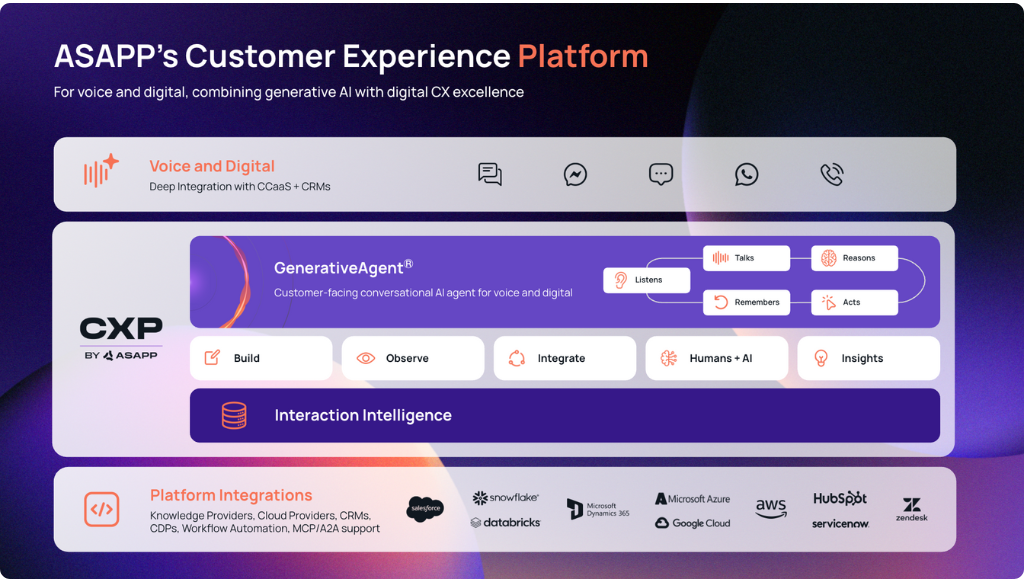Screen dimensions: 1024x583
Task: Click the Microsoft Dynamics 365 logo
Action: pyautogui.click(x=598, y=509)
